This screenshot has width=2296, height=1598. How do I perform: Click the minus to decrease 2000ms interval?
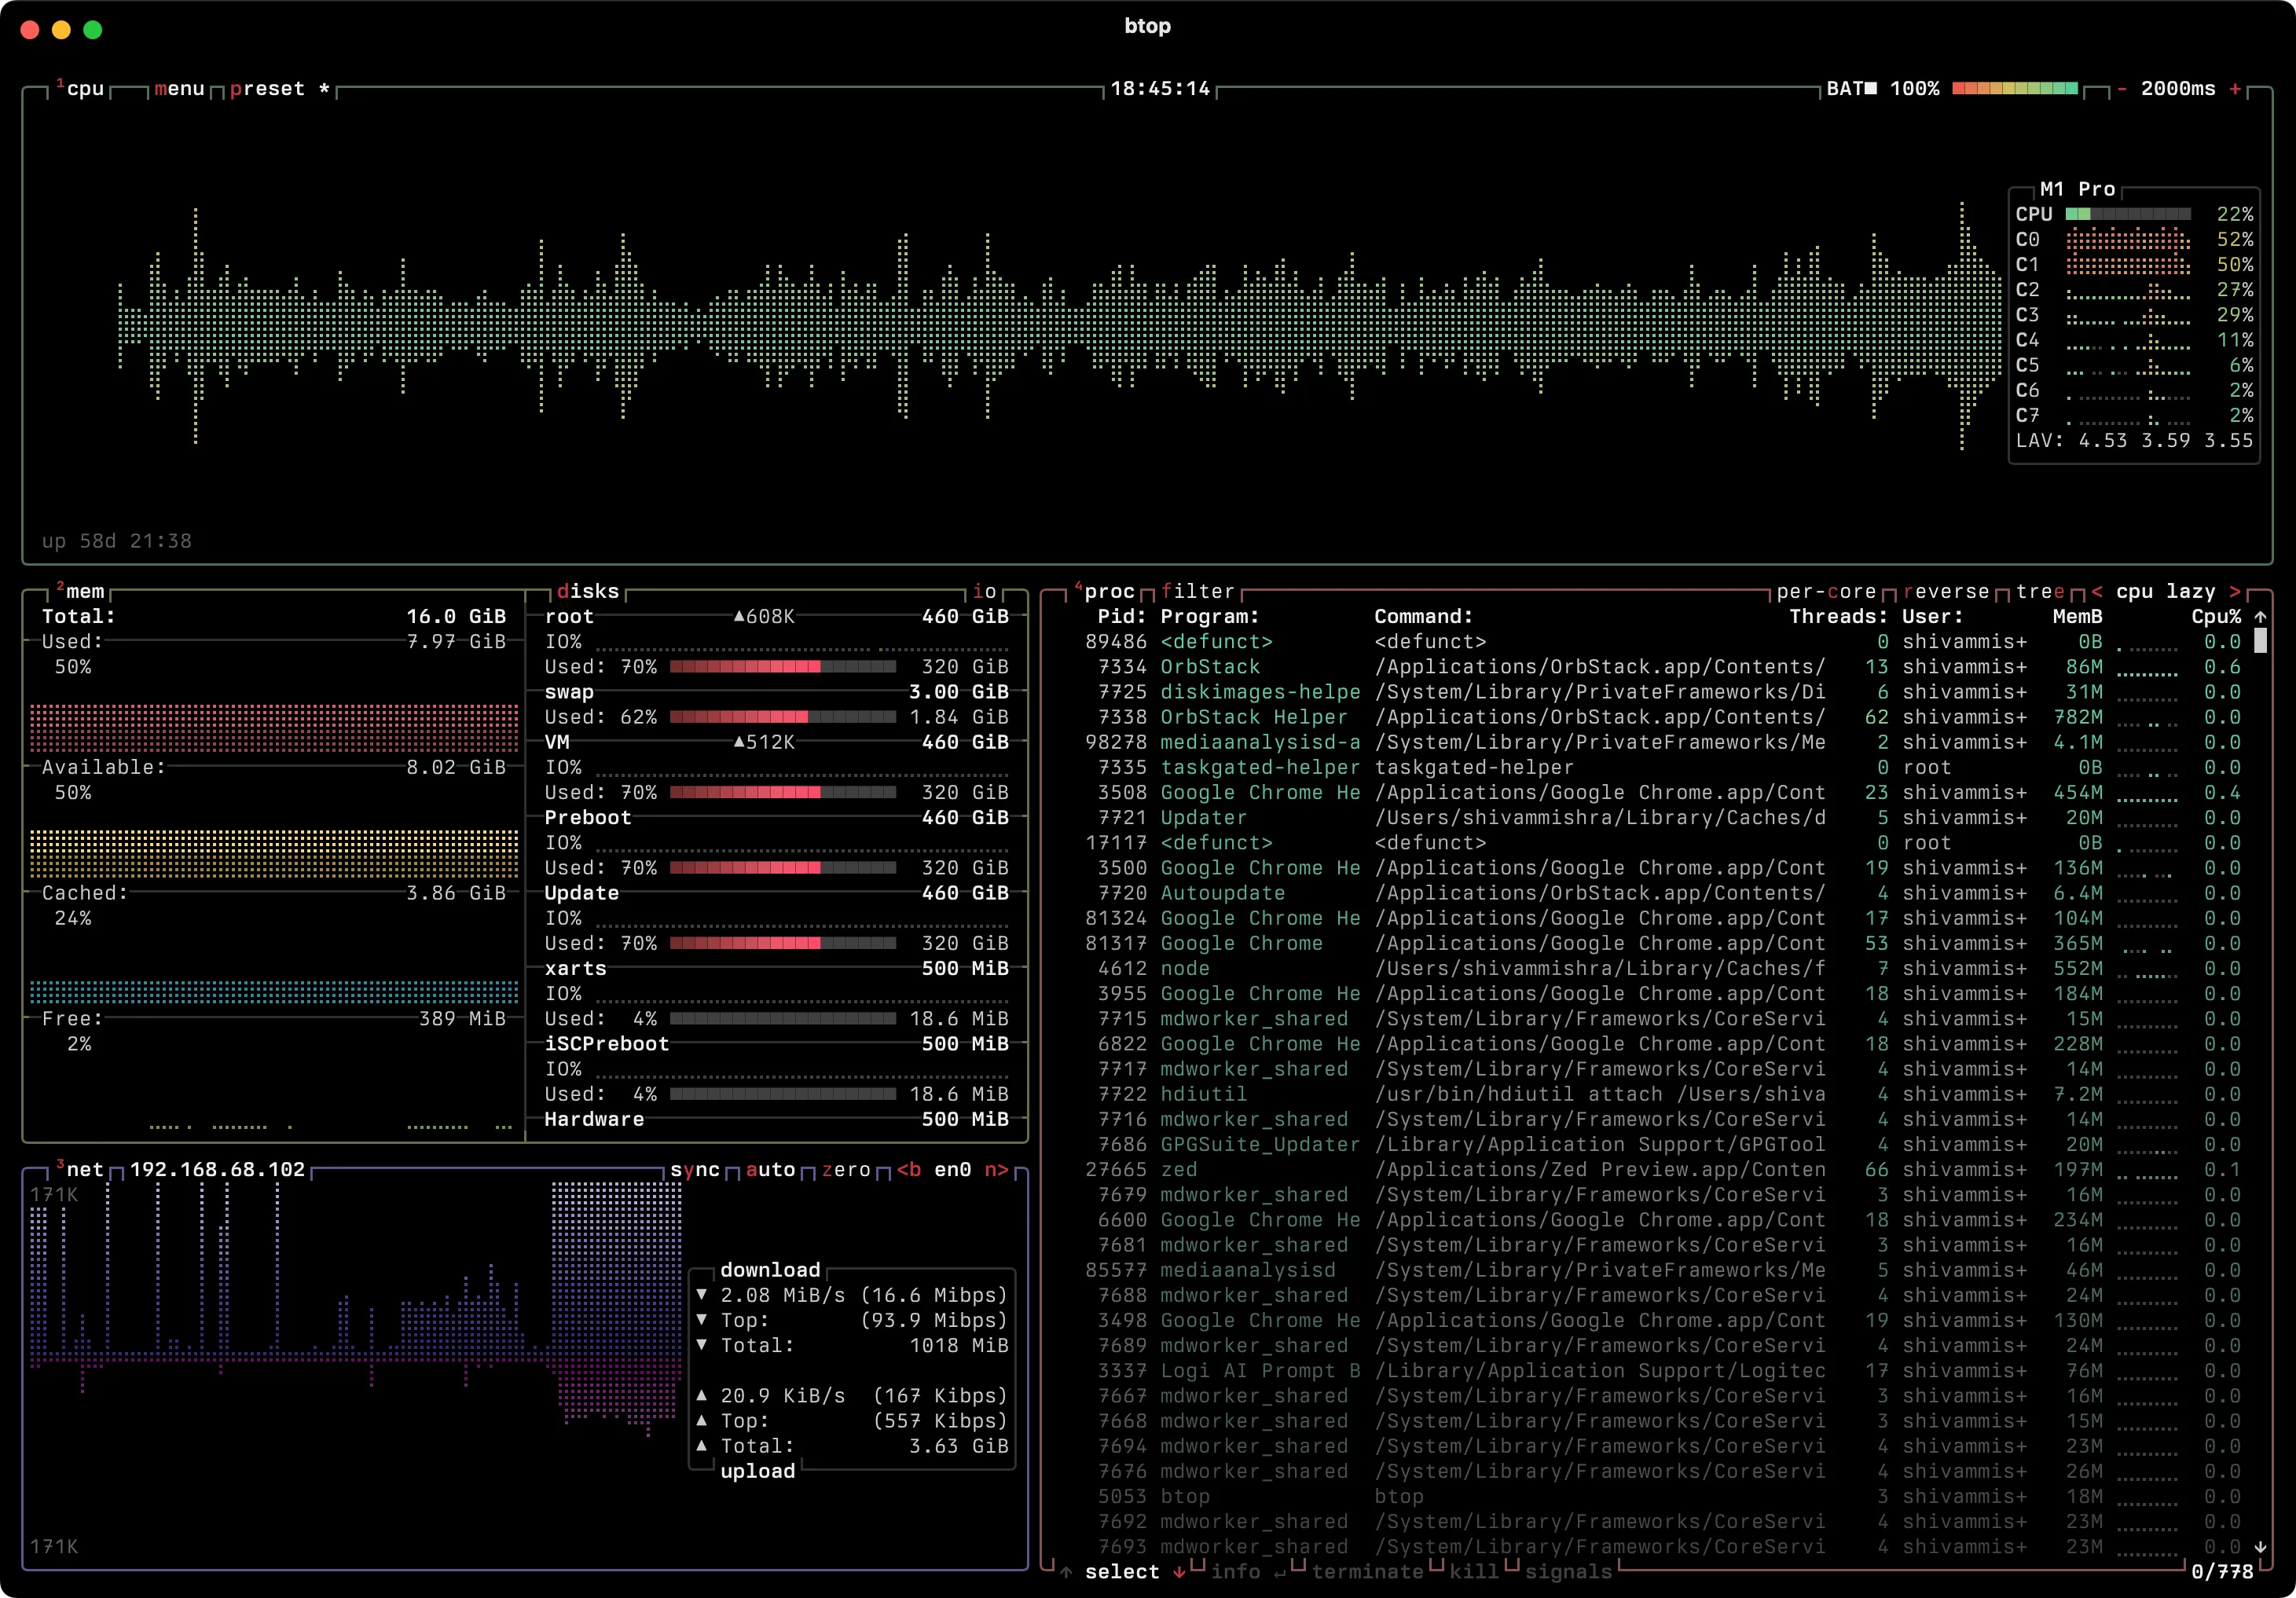pos(2121,89)
